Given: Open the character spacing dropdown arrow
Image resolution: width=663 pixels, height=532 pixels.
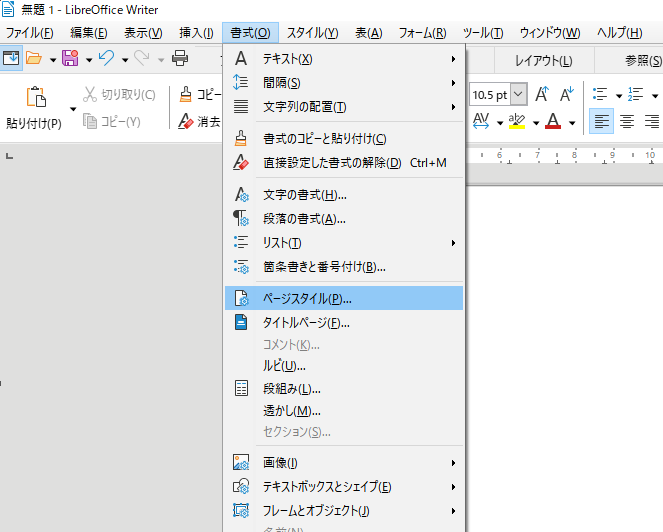Looking at the screenshot, I should (x=500, y=123).
